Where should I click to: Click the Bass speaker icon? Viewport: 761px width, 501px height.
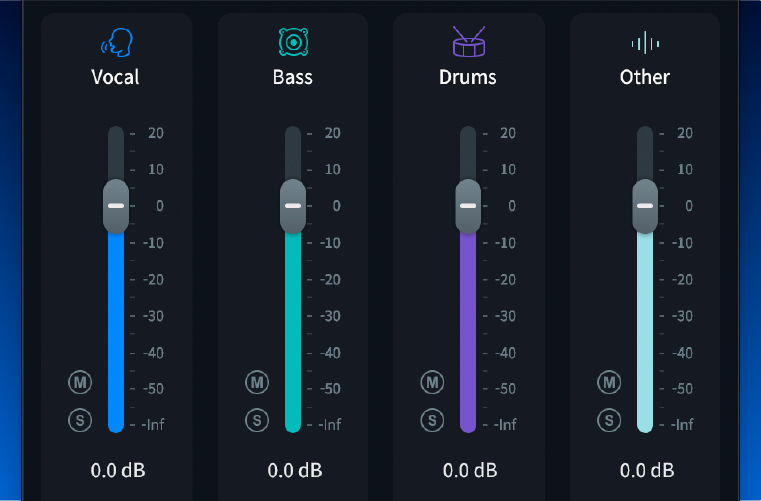(293, 42)
